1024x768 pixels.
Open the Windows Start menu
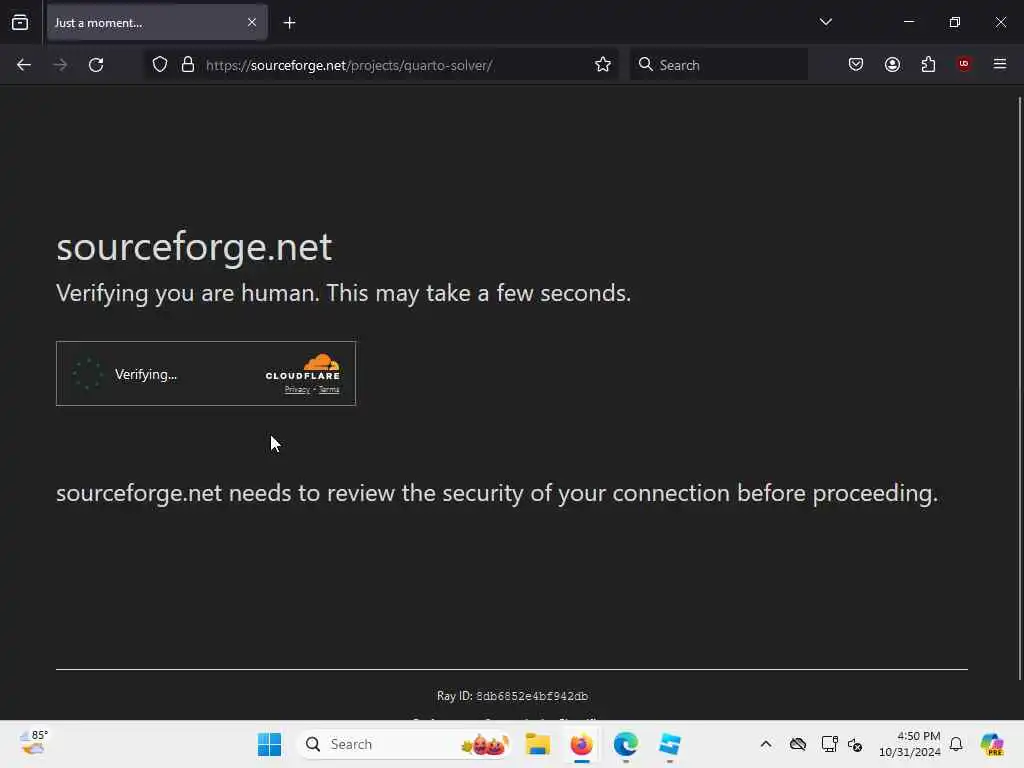click(269, 744)
